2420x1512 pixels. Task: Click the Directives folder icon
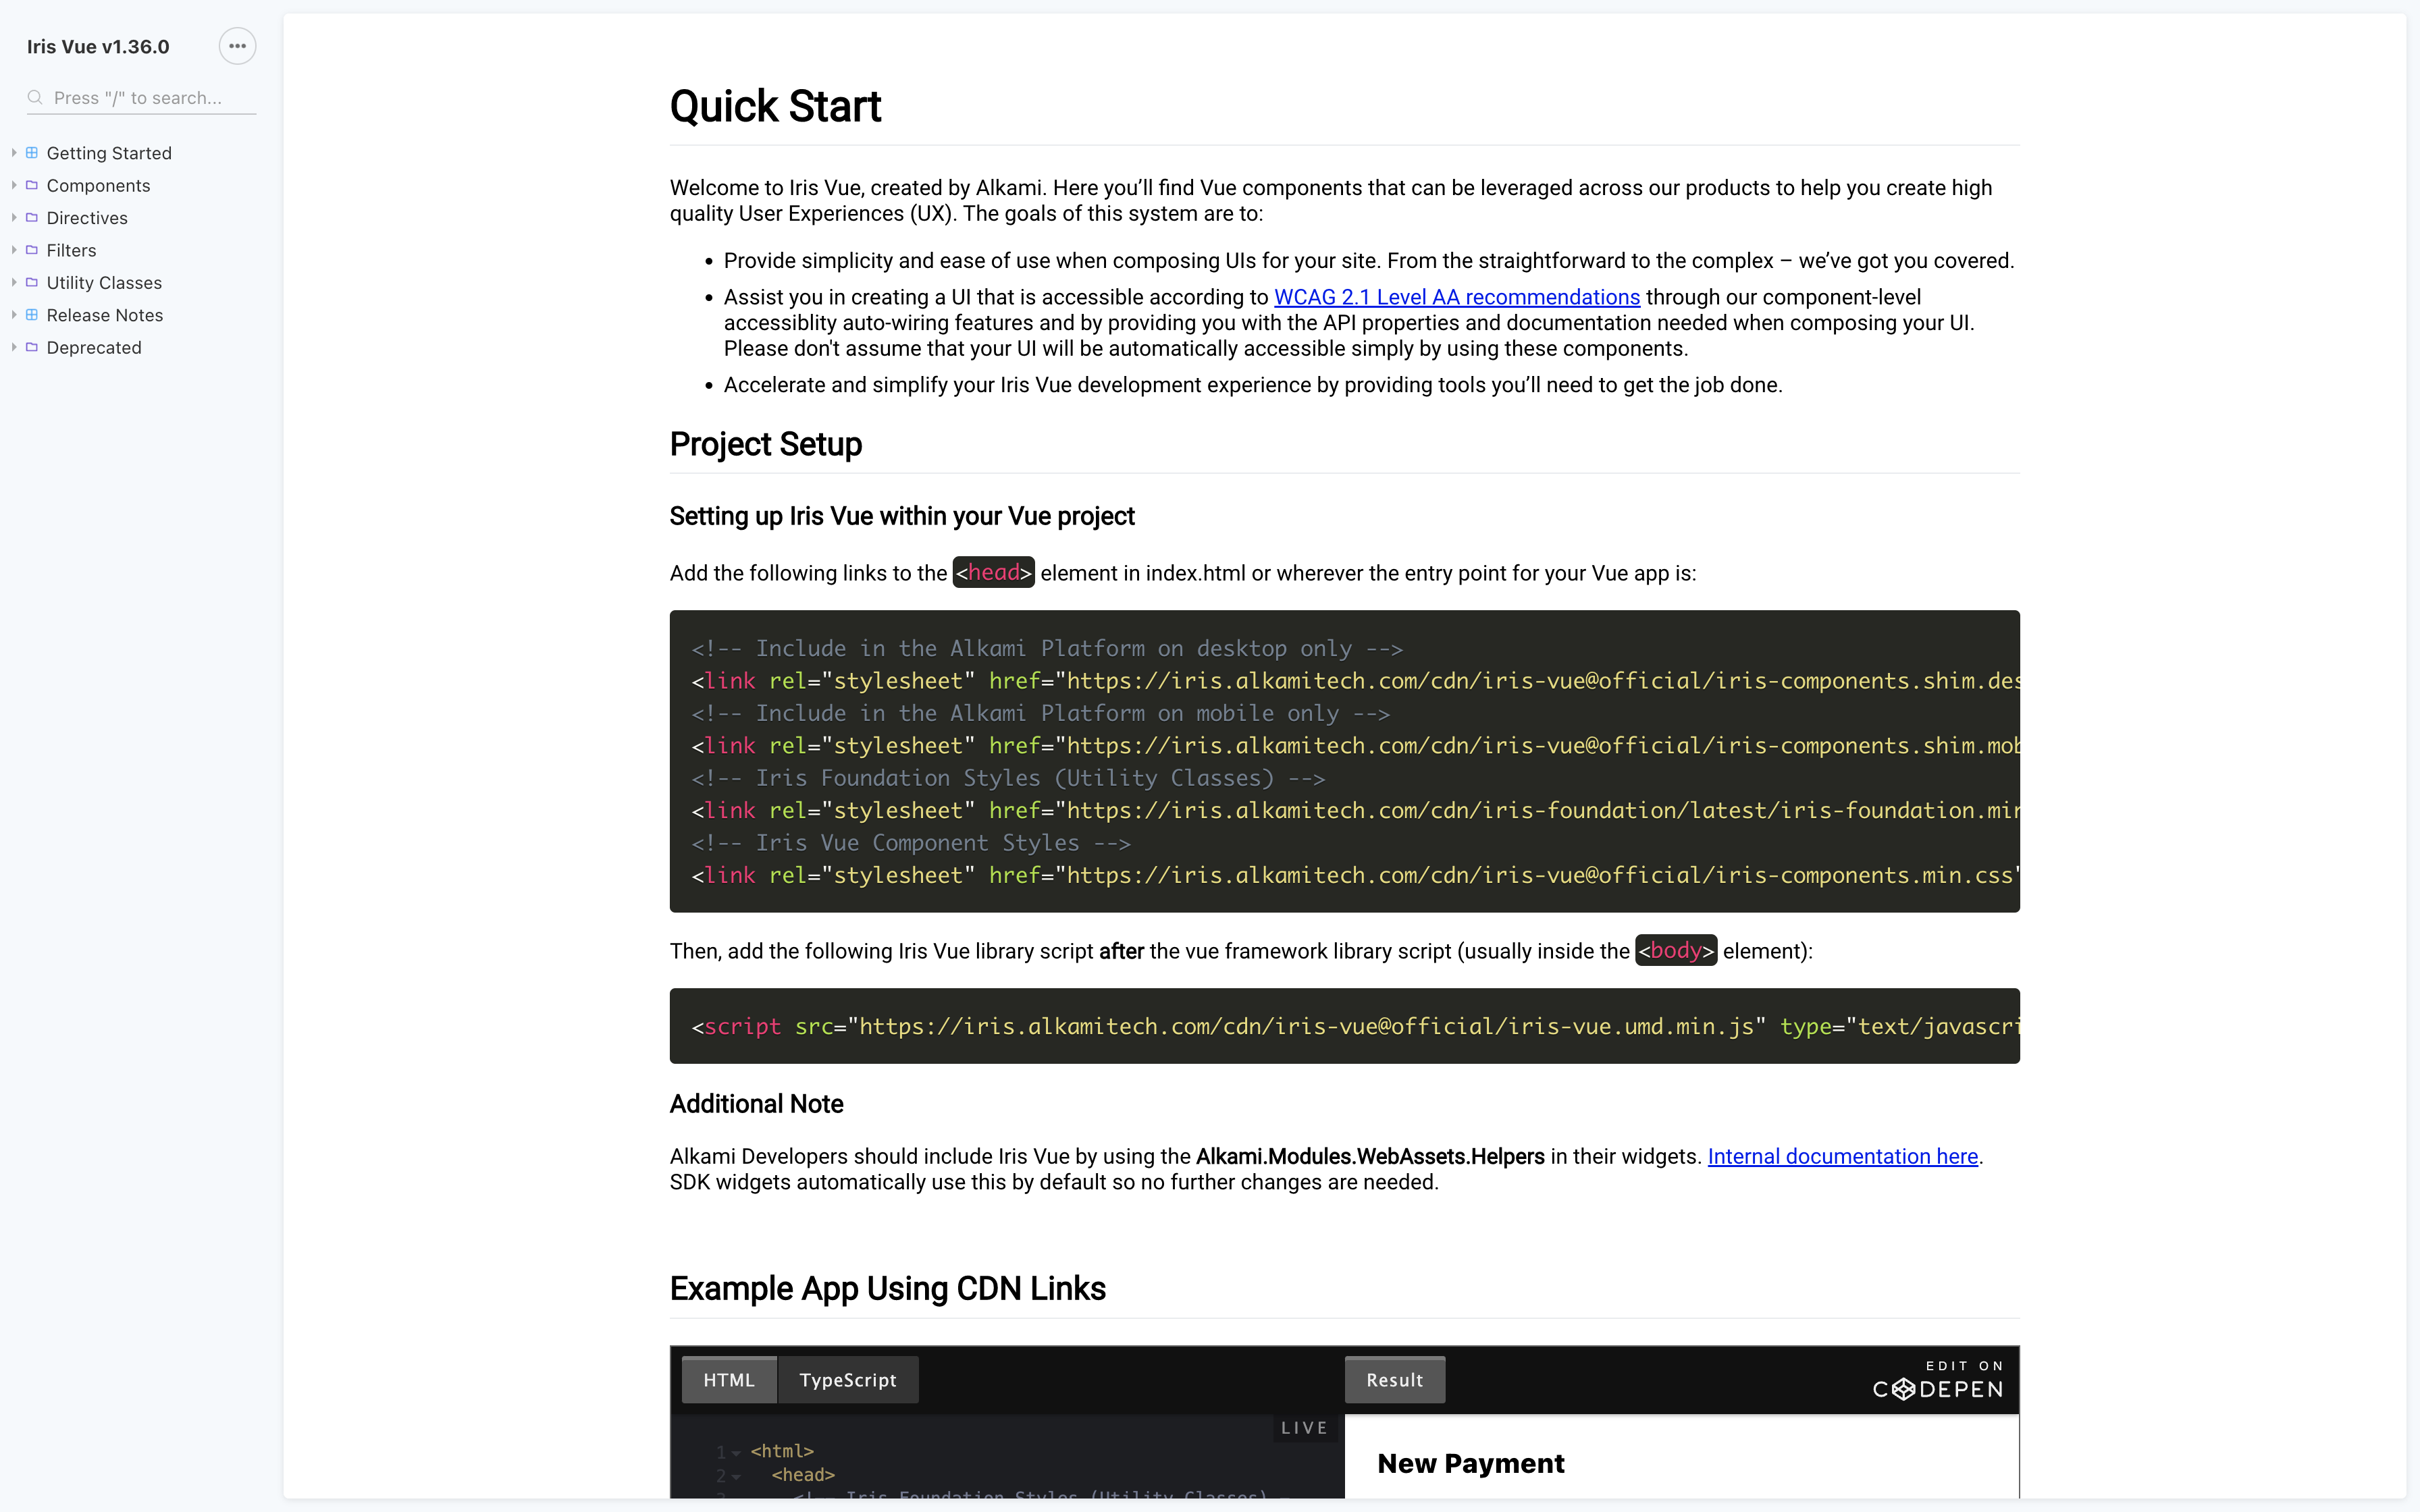click(x=32, y=217)
